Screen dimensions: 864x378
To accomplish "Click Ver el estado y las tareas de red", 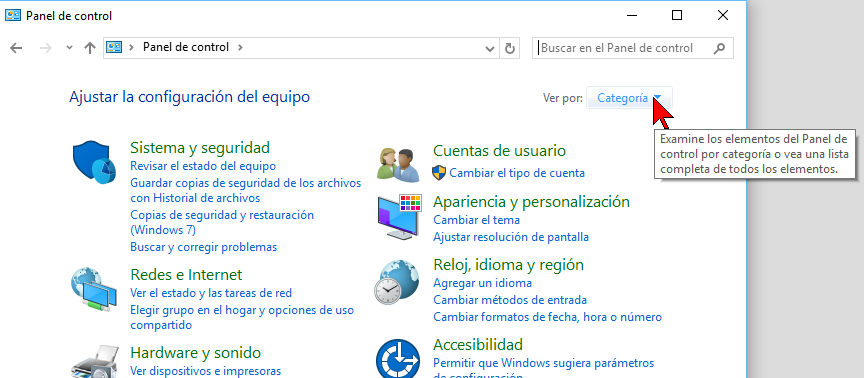I will coord(211,293).
